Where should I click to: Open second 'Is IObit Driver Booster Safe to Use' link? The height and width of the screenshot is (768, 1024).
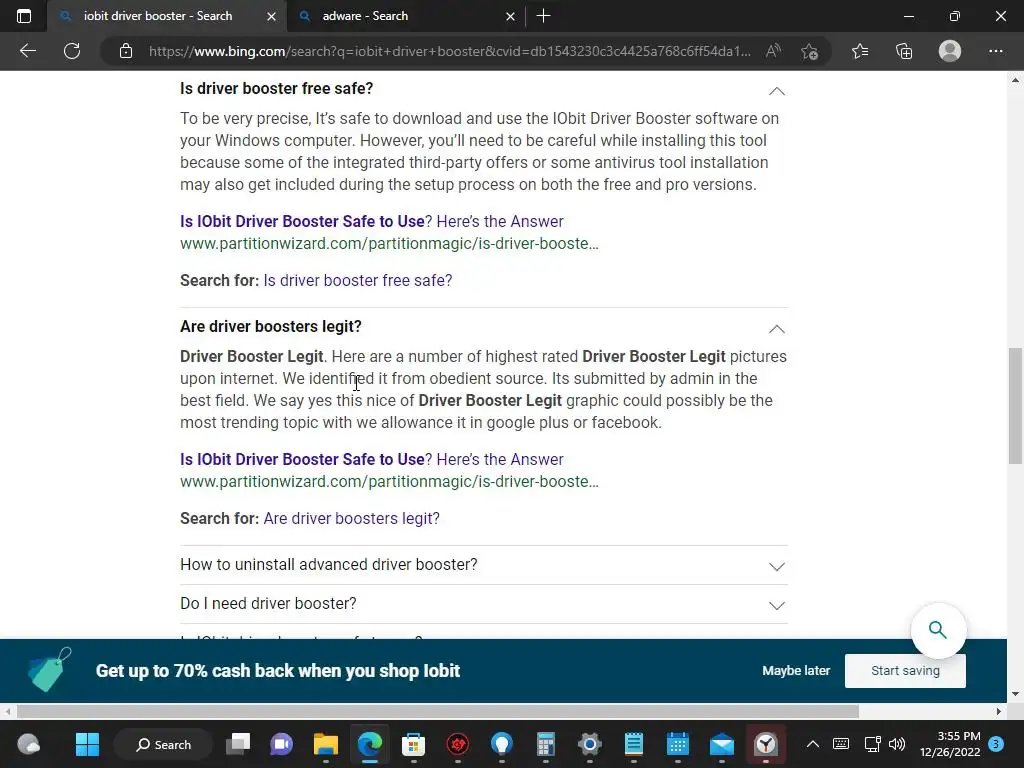tap(372, 459)
